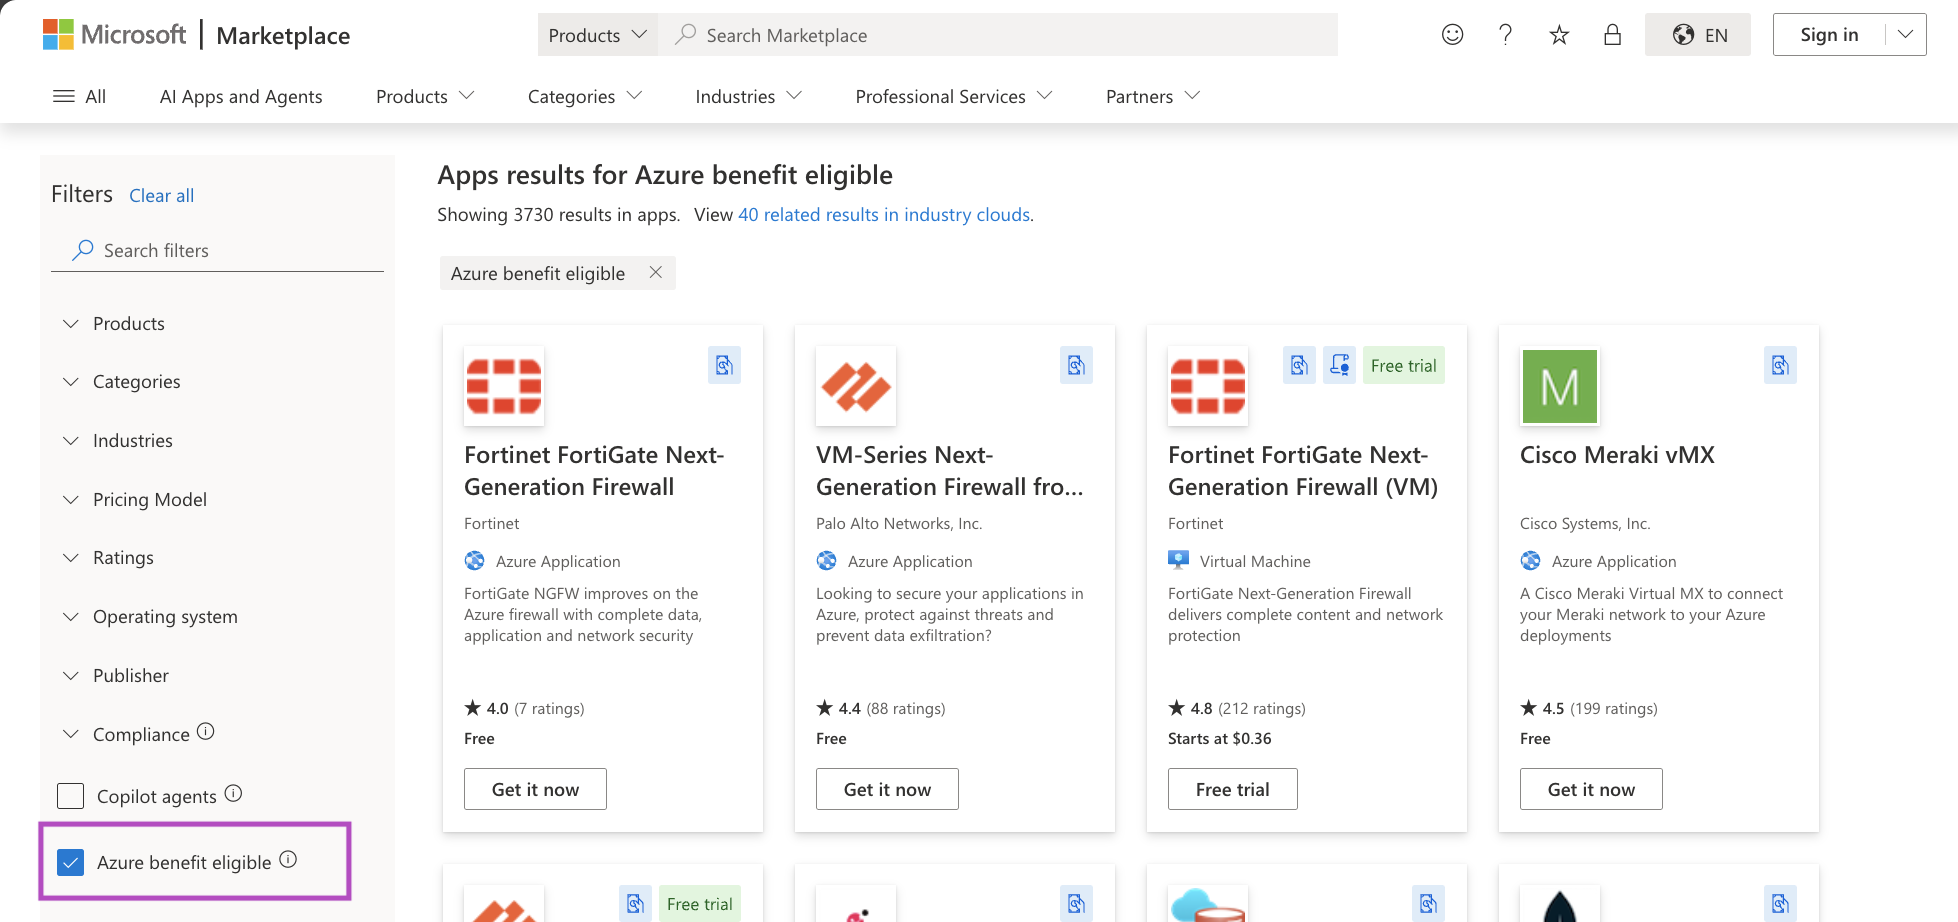Click the certification badge on FortiGate (VM) card
1958x922 pixels.
(x=1340, y=365)
